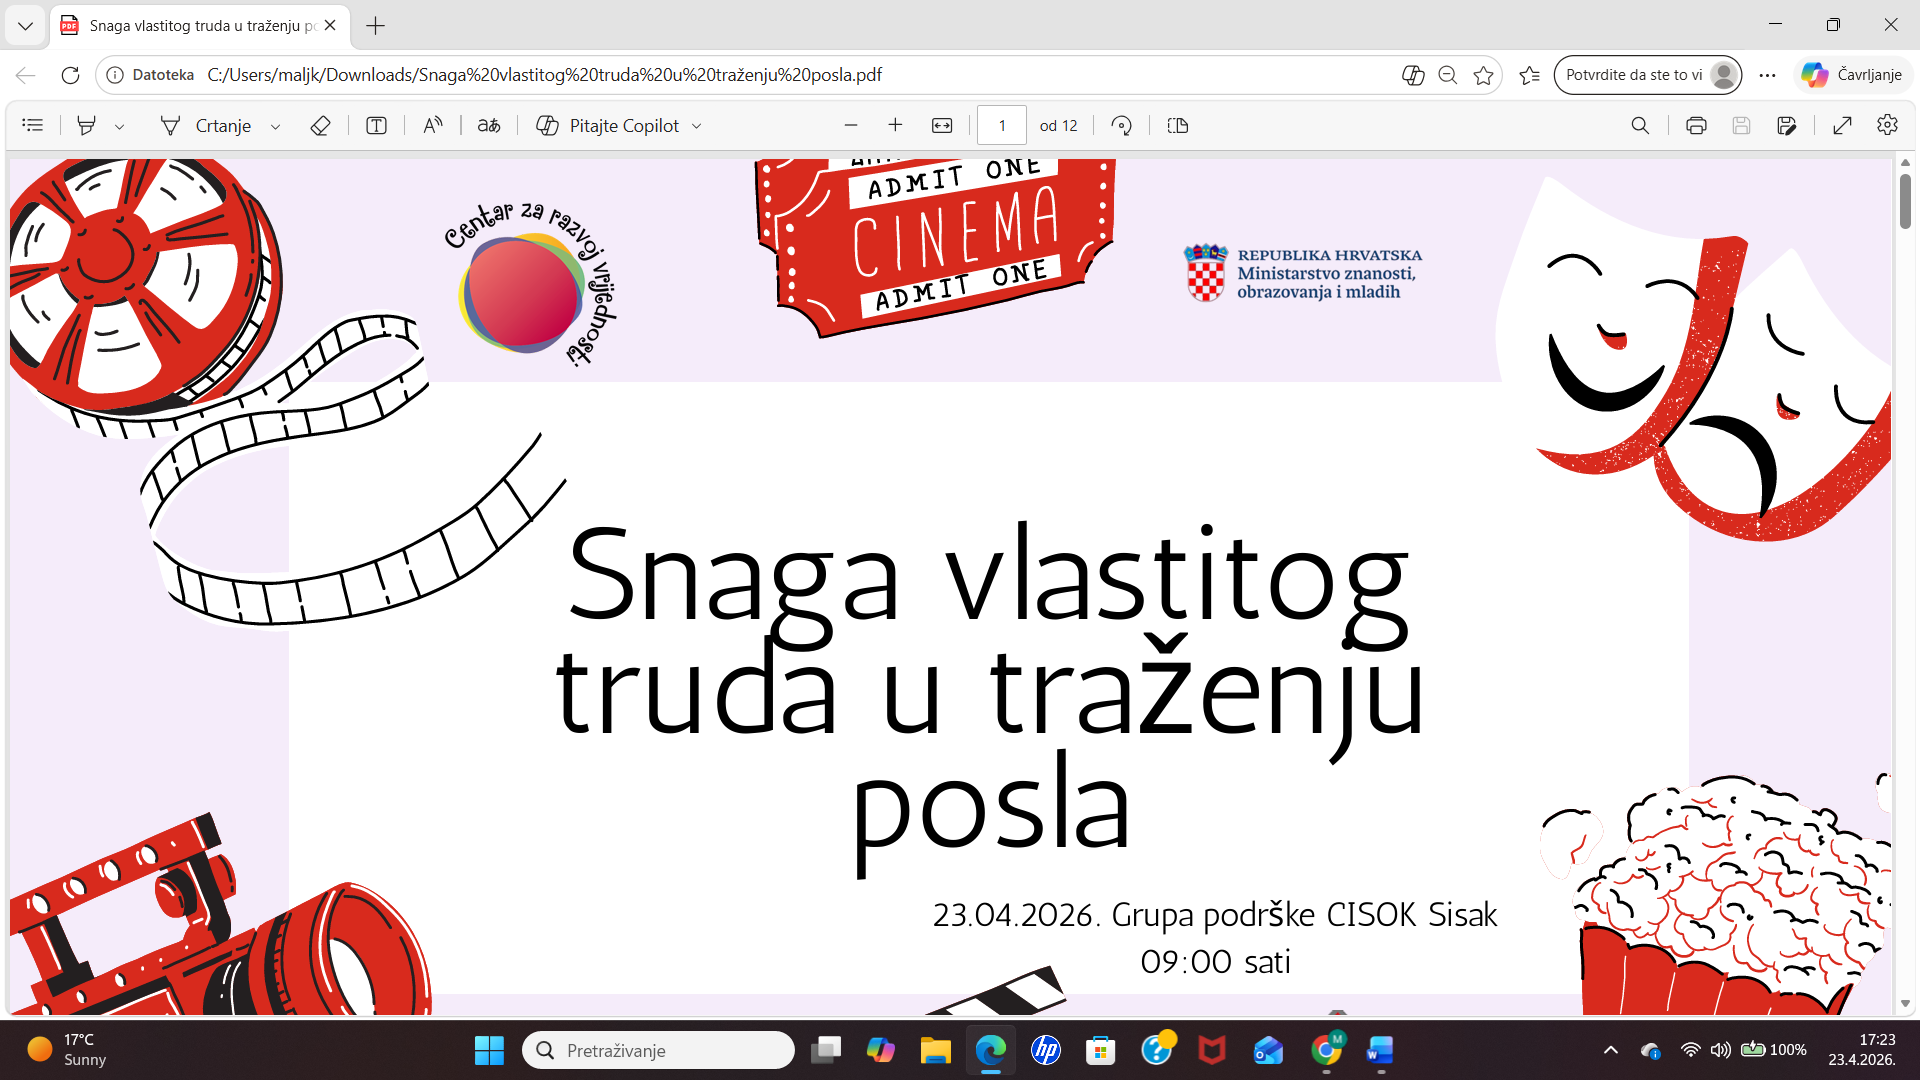Expand highlight color options dropdown
The height and width of the screenshot is (1080, 1920).
pyautogui.click(x=120, y=126)
